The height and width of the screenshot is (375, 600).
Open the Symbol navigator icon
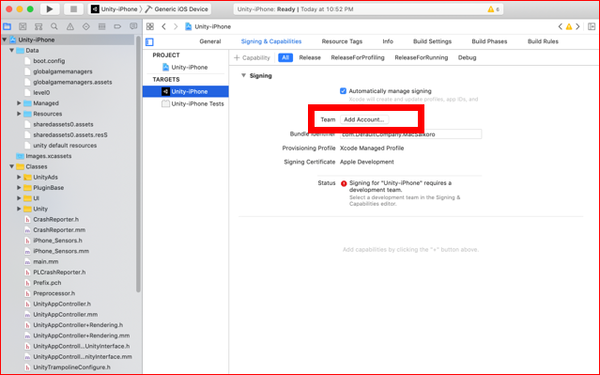pyautogui.click(x=39, y=26)
